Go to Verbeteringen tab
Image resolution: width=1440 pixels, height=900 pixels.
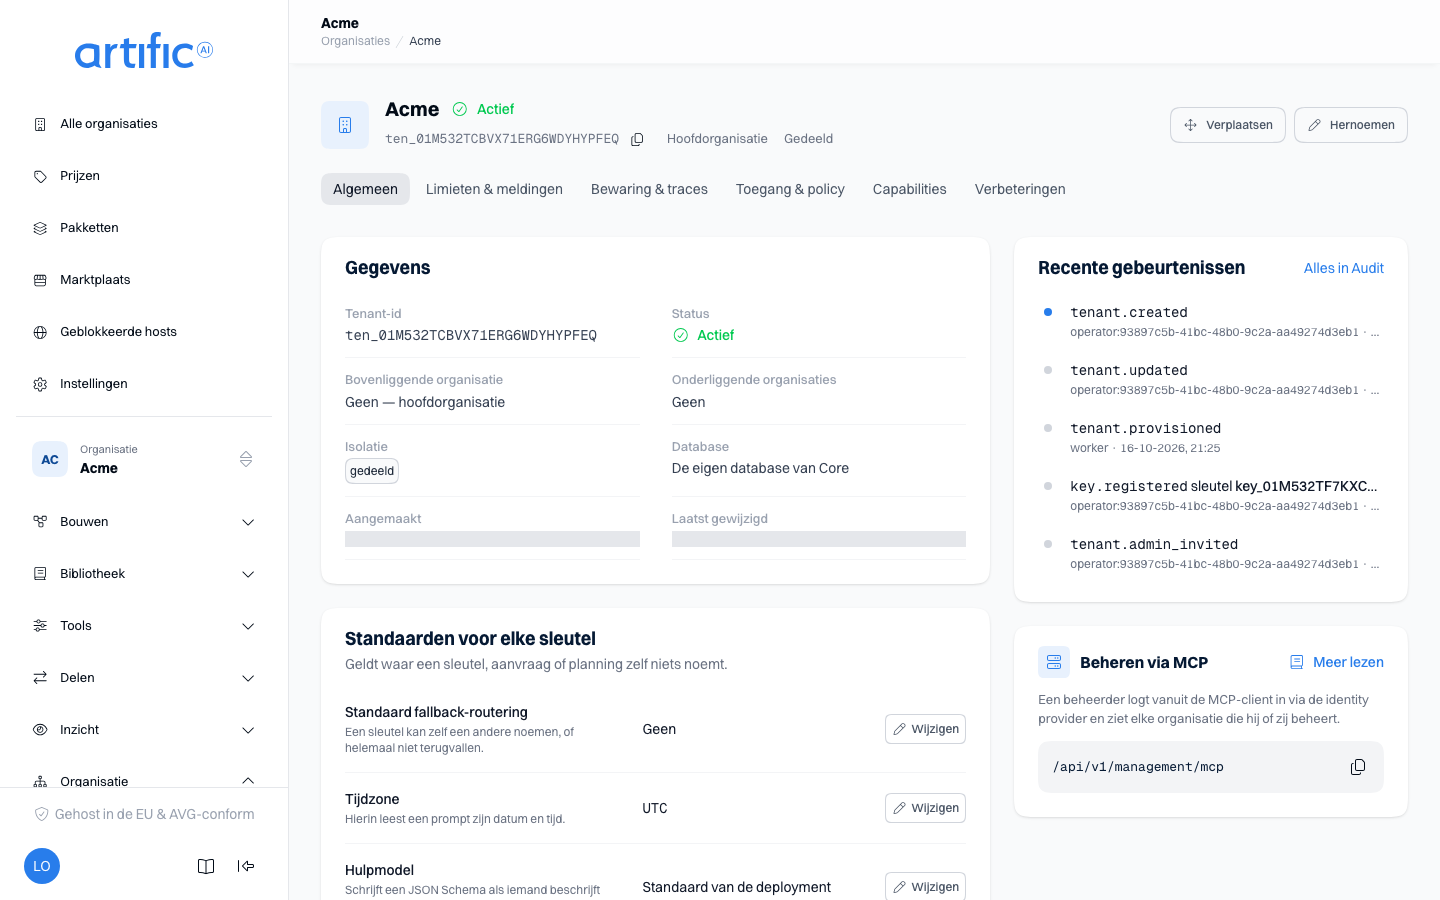(1020, 189)
